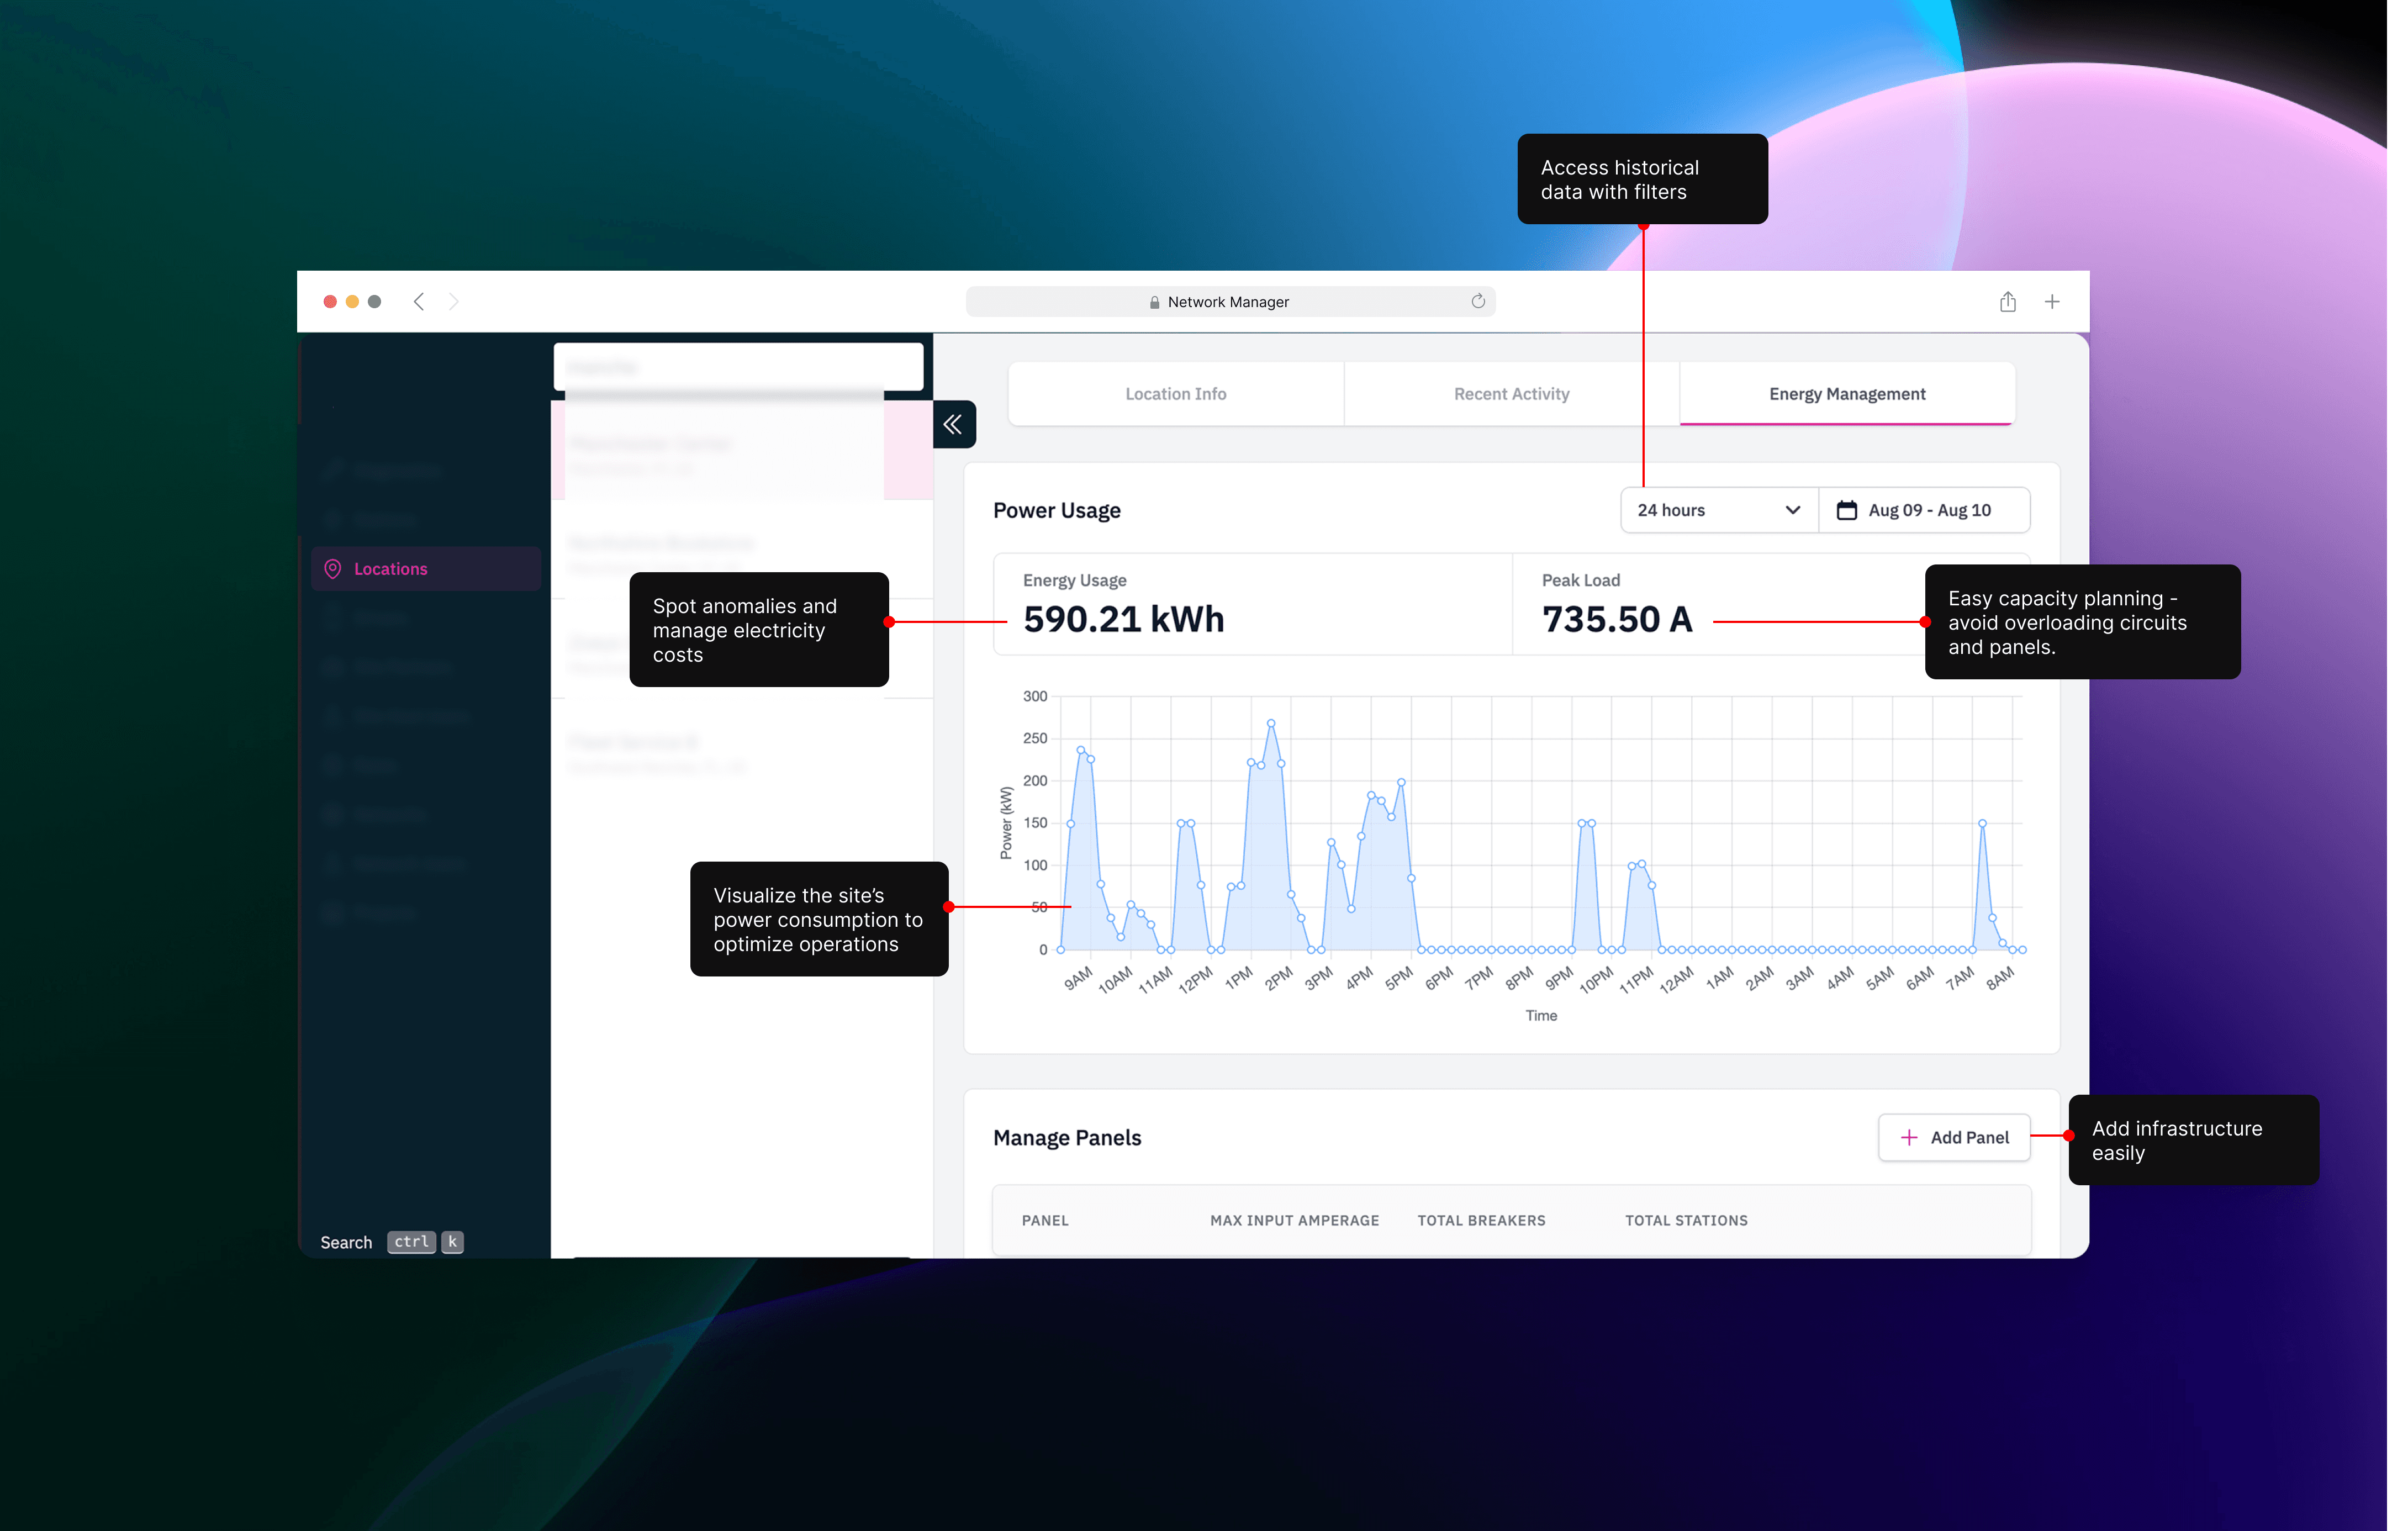This screenshot has height=1531, width=2408.
Task: Click the 2PM peak data point on chart
Action: tap(1270, 722)
